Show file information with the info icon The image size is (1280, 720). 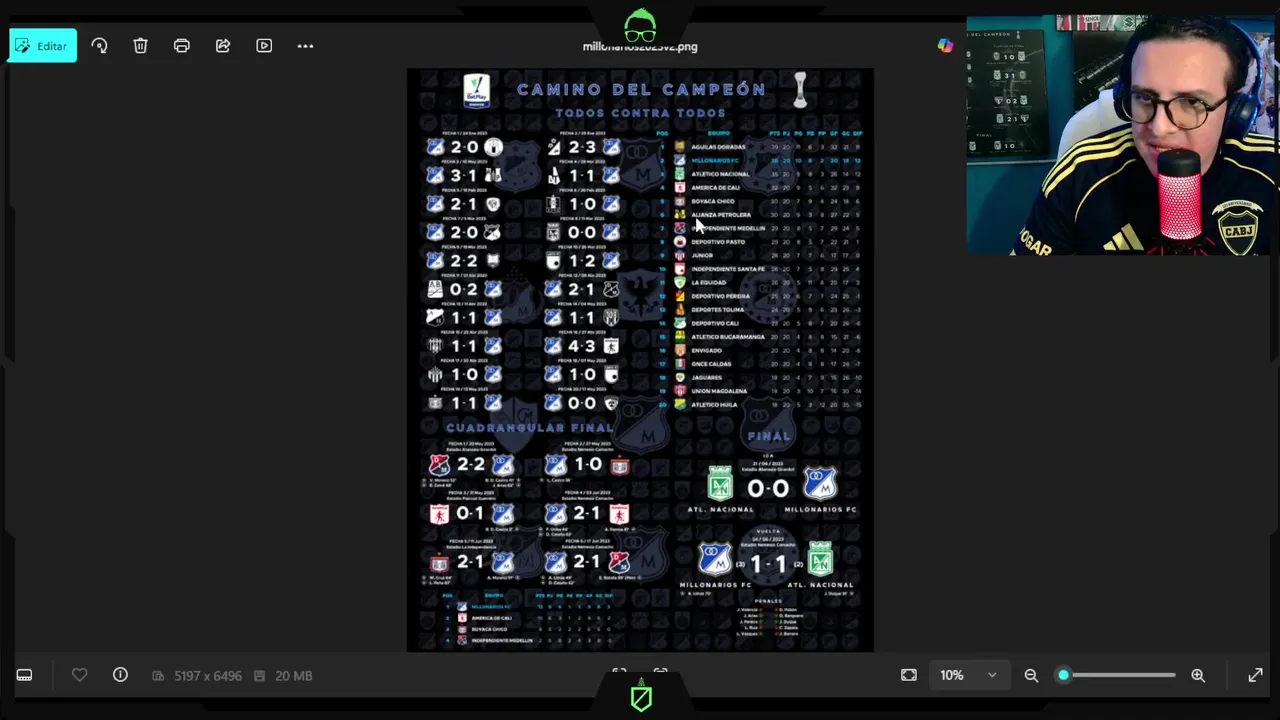[120, 676]
